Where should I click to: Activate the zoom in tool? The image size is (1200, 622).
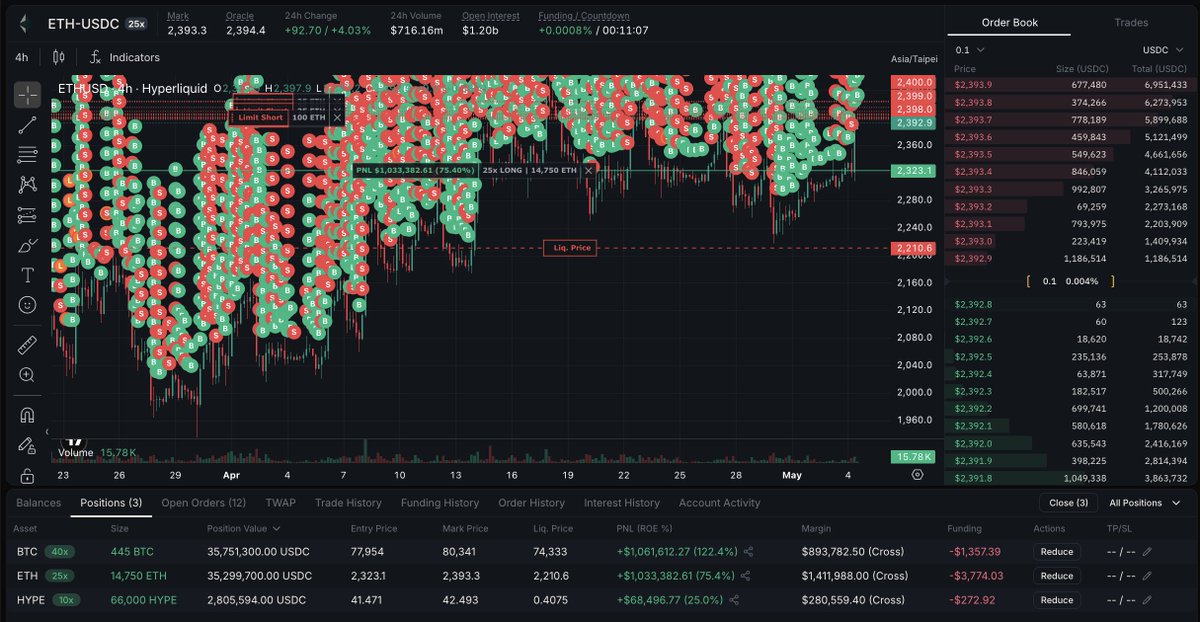(27, 375)
